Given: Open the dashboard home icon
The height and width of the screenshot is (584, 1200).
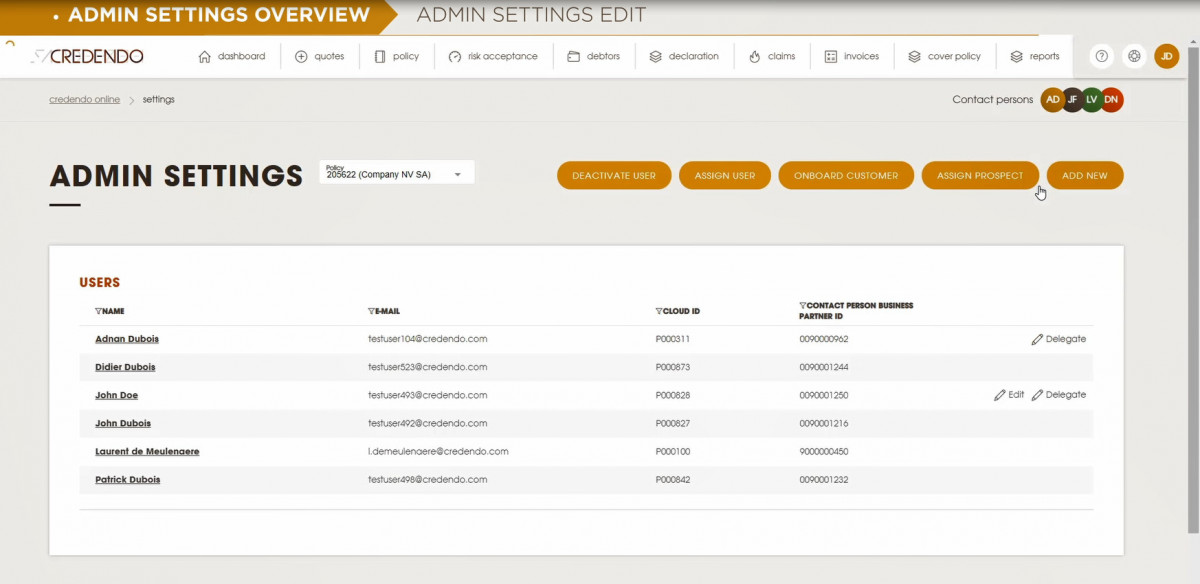Looking at the screenshot, I should [x=205, y=57].
